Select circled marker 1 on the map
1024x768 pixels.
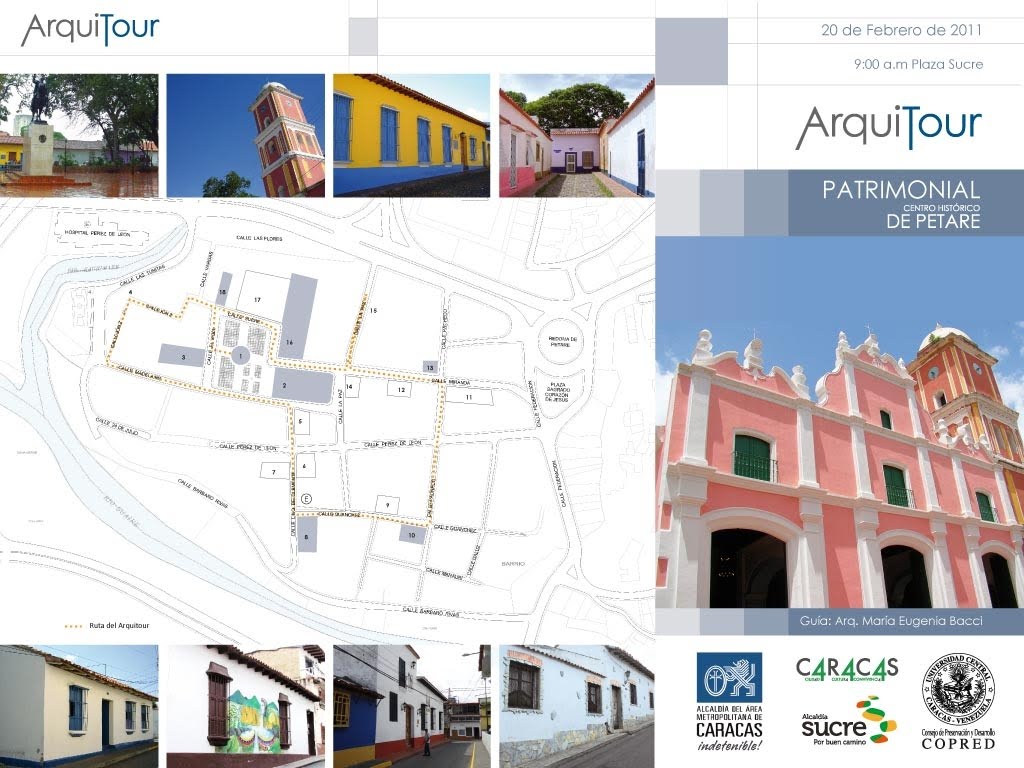(241, 356)
